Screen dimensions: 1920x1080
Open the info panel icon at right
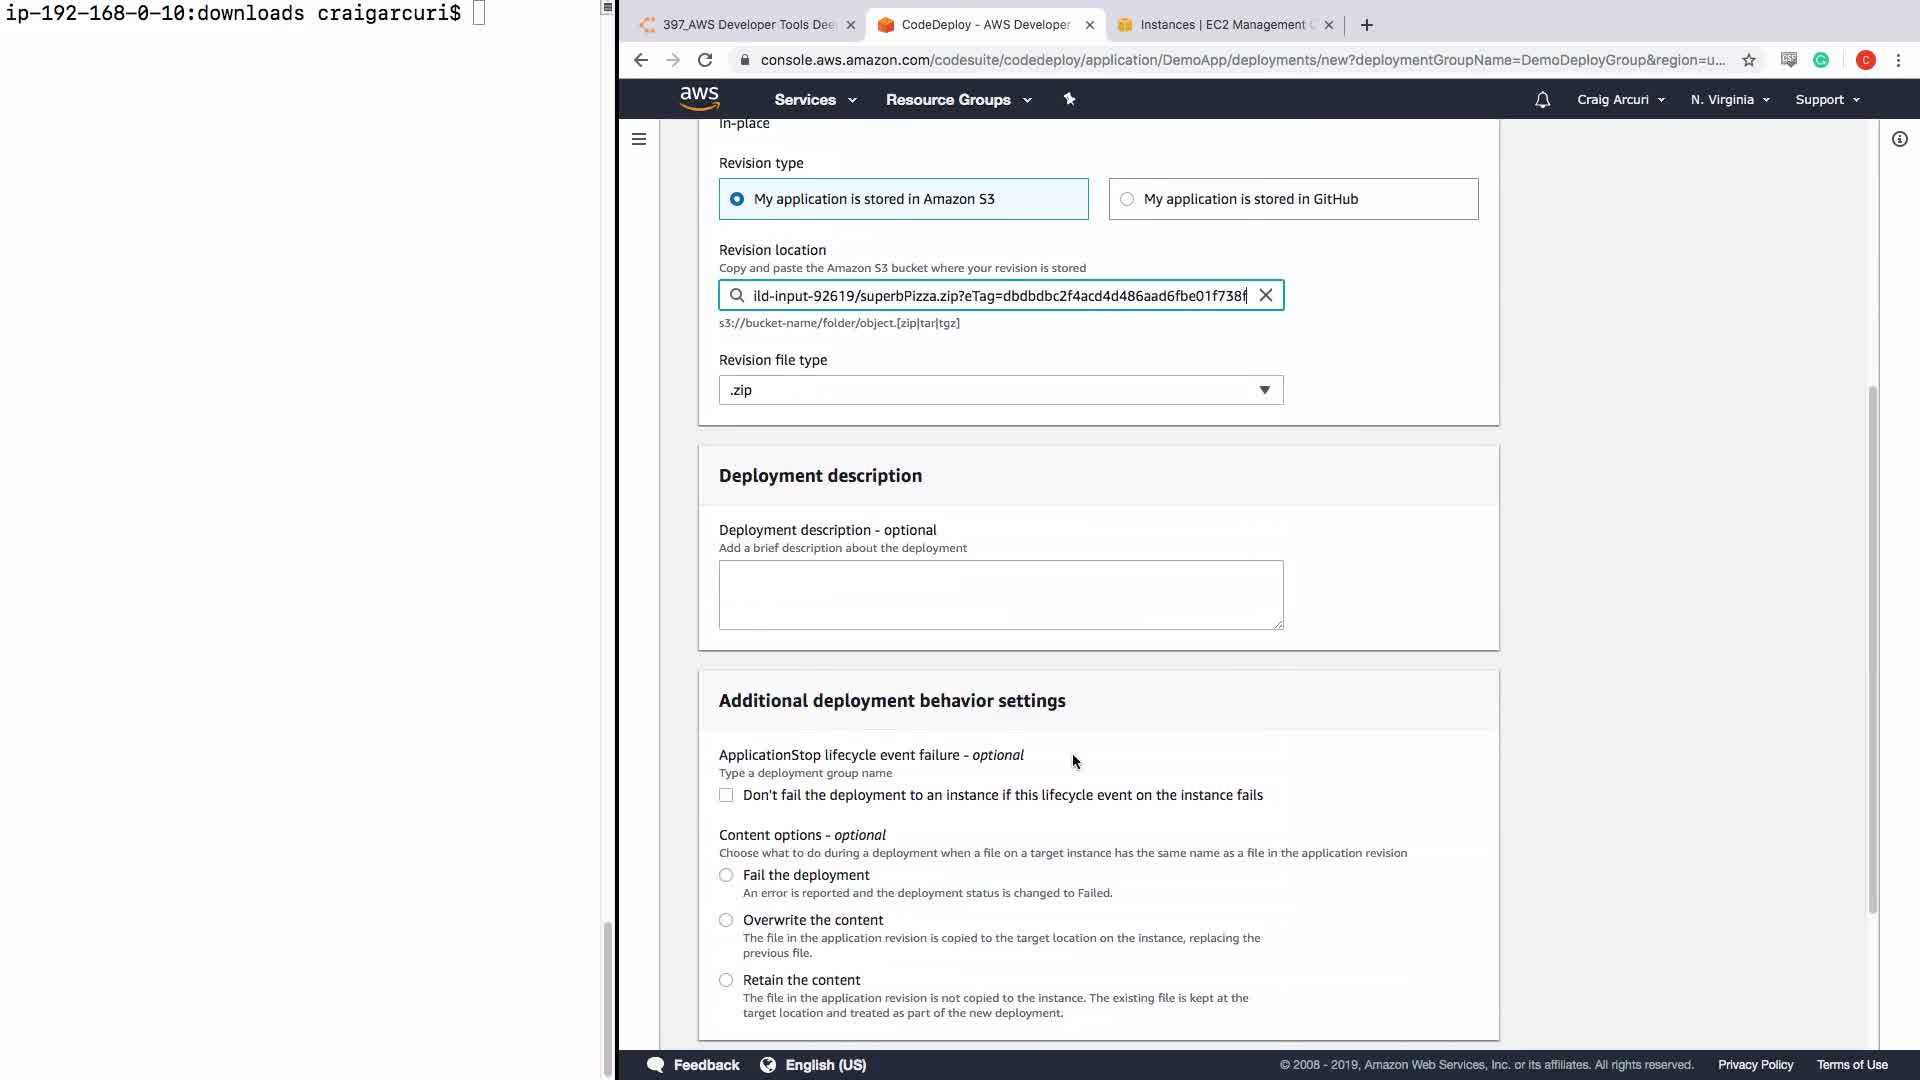1899,139
